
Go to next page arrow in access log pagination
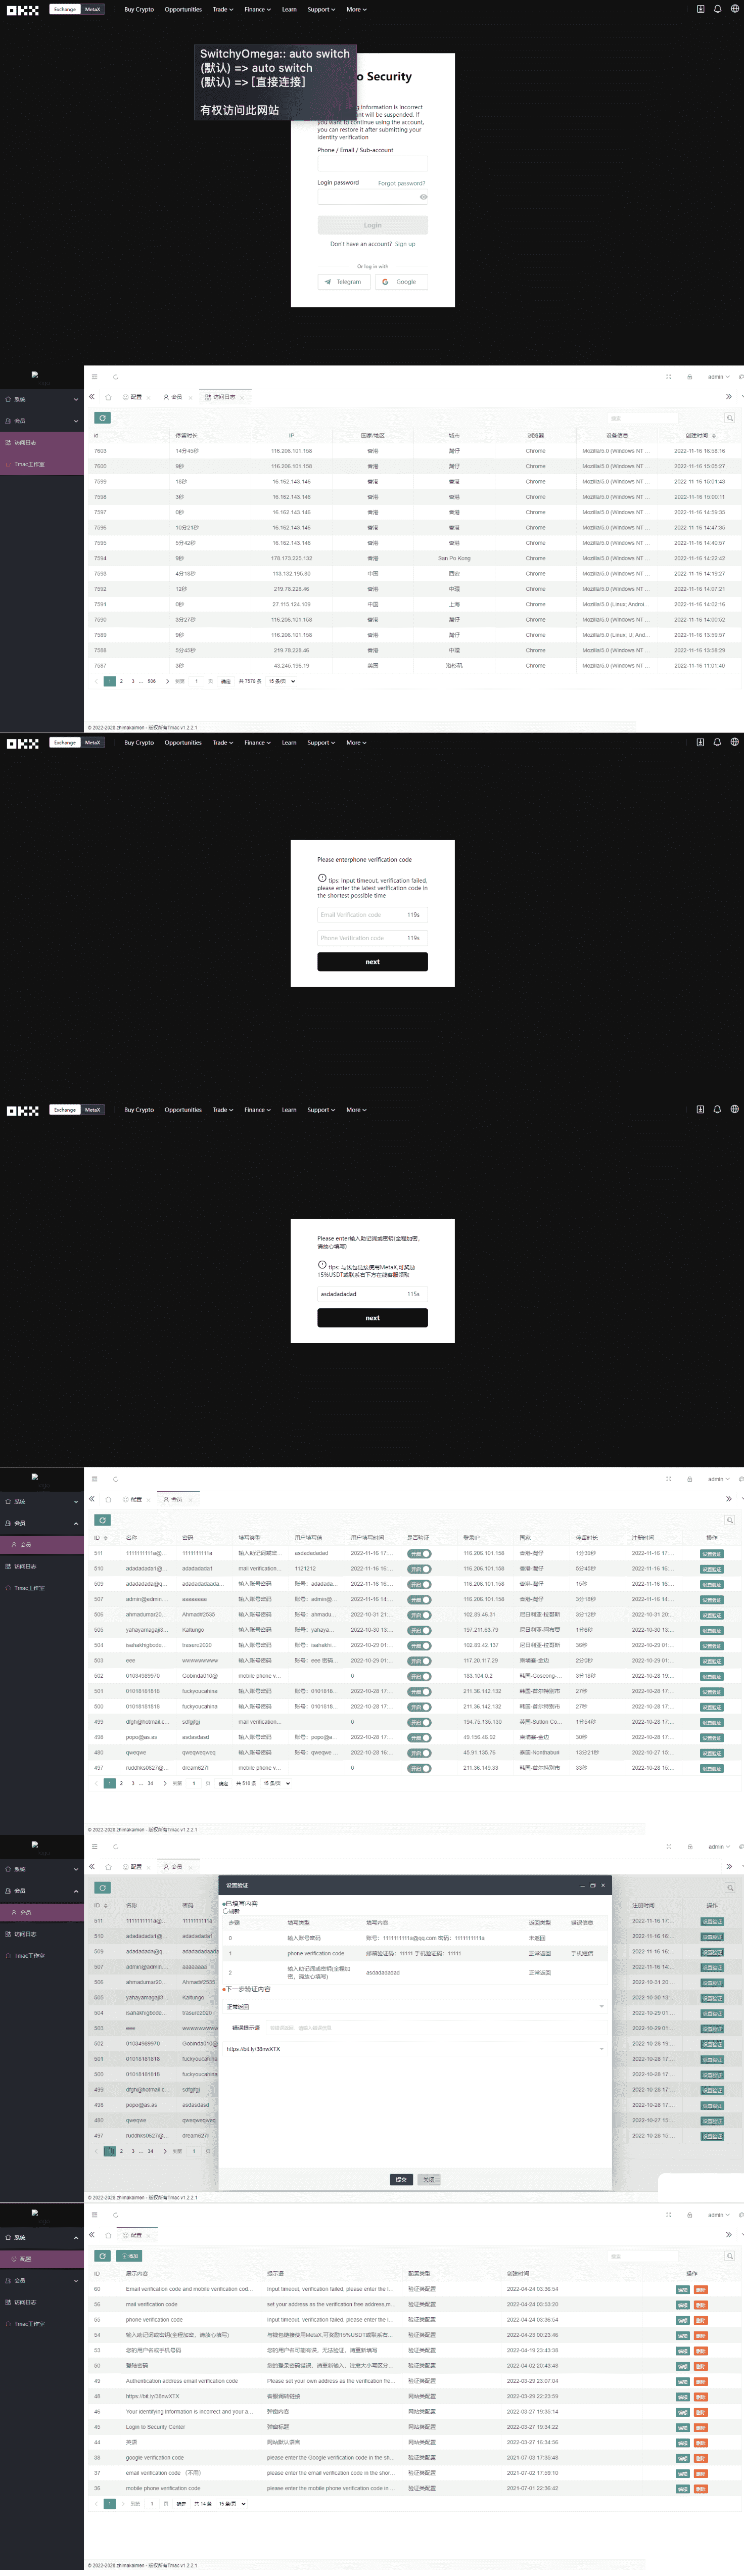[x=167, y=681]
